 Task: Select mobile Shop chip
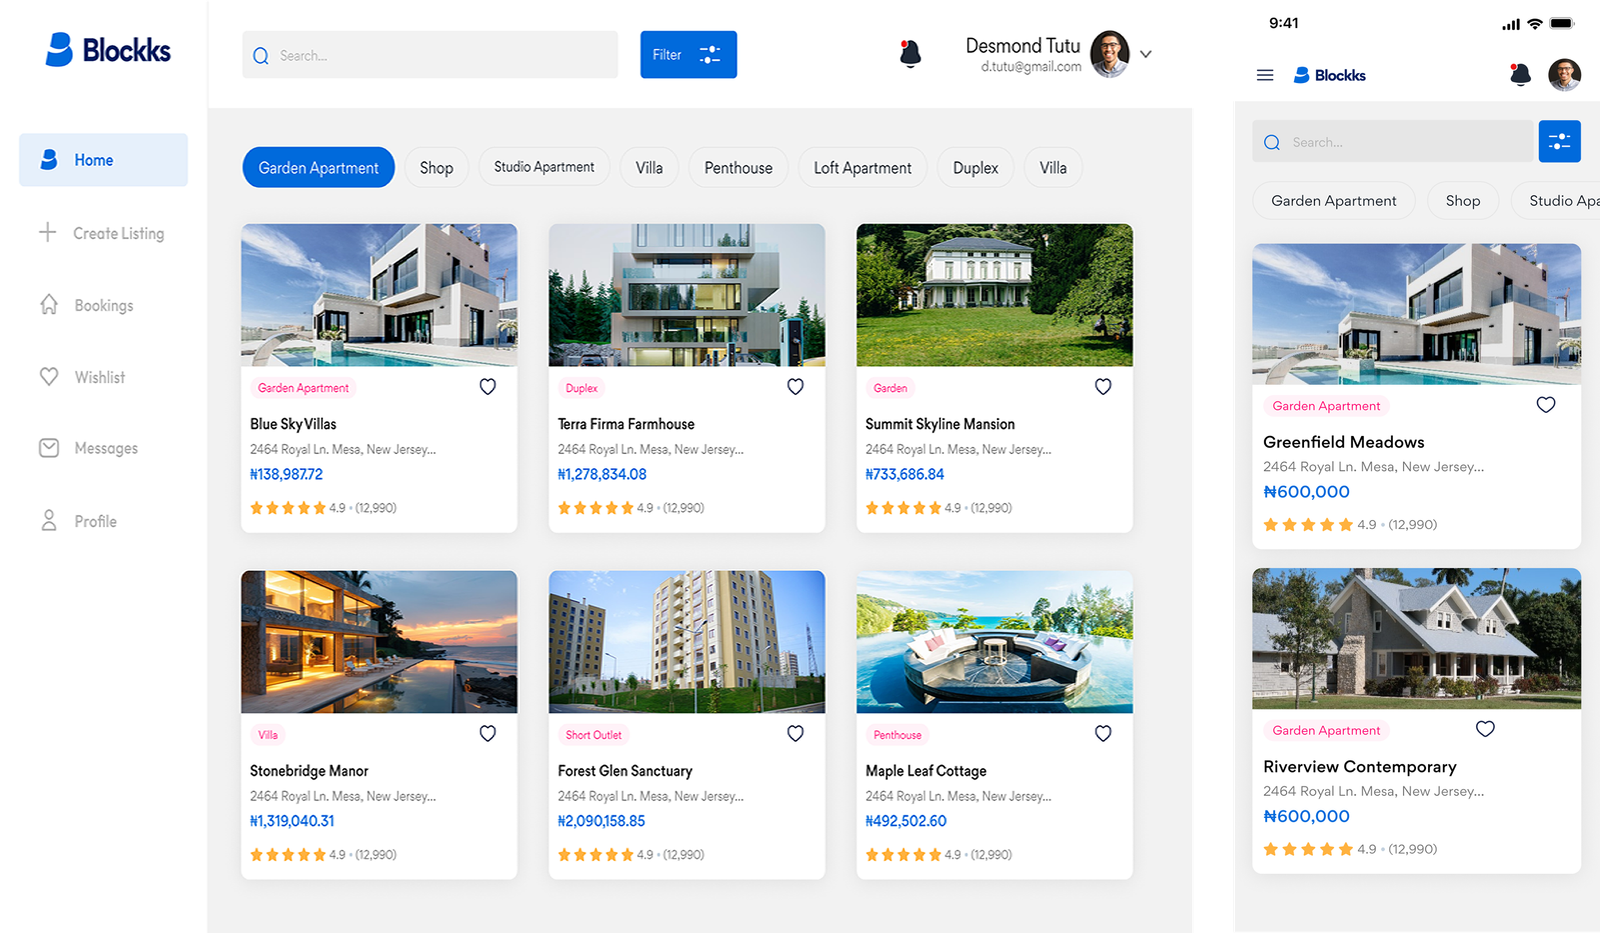tap(1463, 201)
